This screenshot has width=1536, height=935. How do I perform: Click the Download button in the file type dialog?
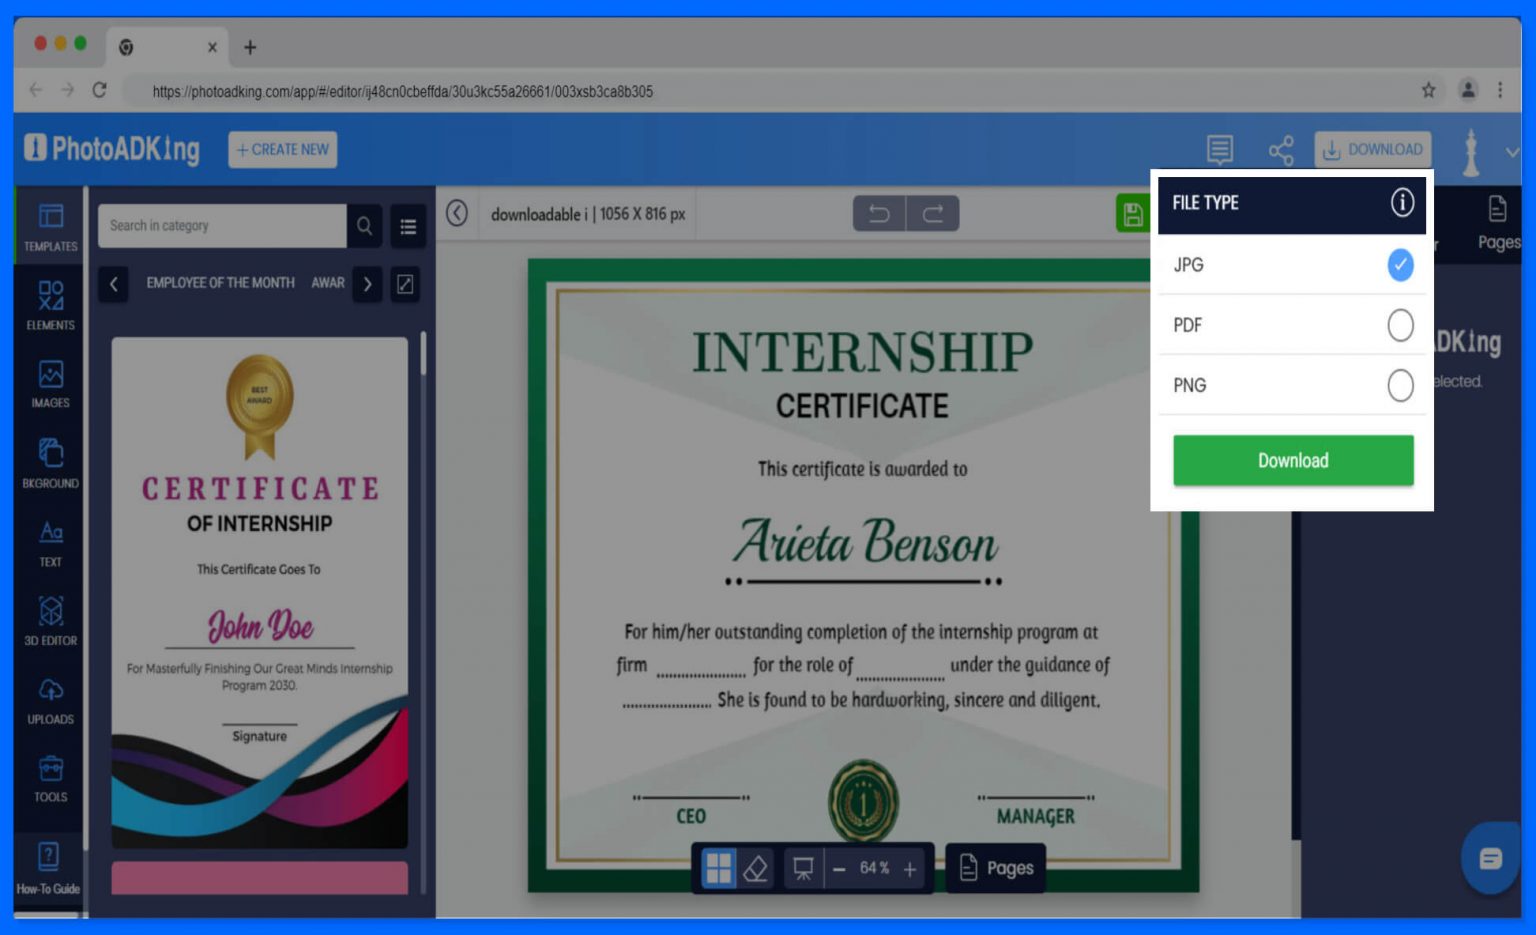1292,460
